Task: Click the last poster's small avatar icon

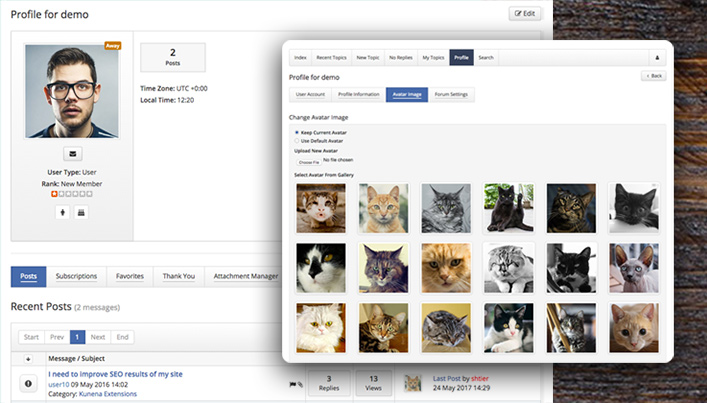Action: click(412, 382)
